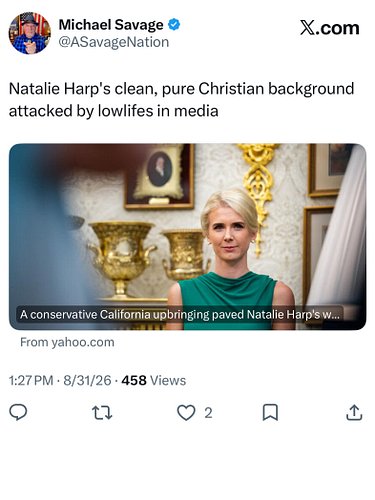The width and height of the screenshot is (375, 500).
Task: Click the like count number 2
Action: [x=208, y=413]
